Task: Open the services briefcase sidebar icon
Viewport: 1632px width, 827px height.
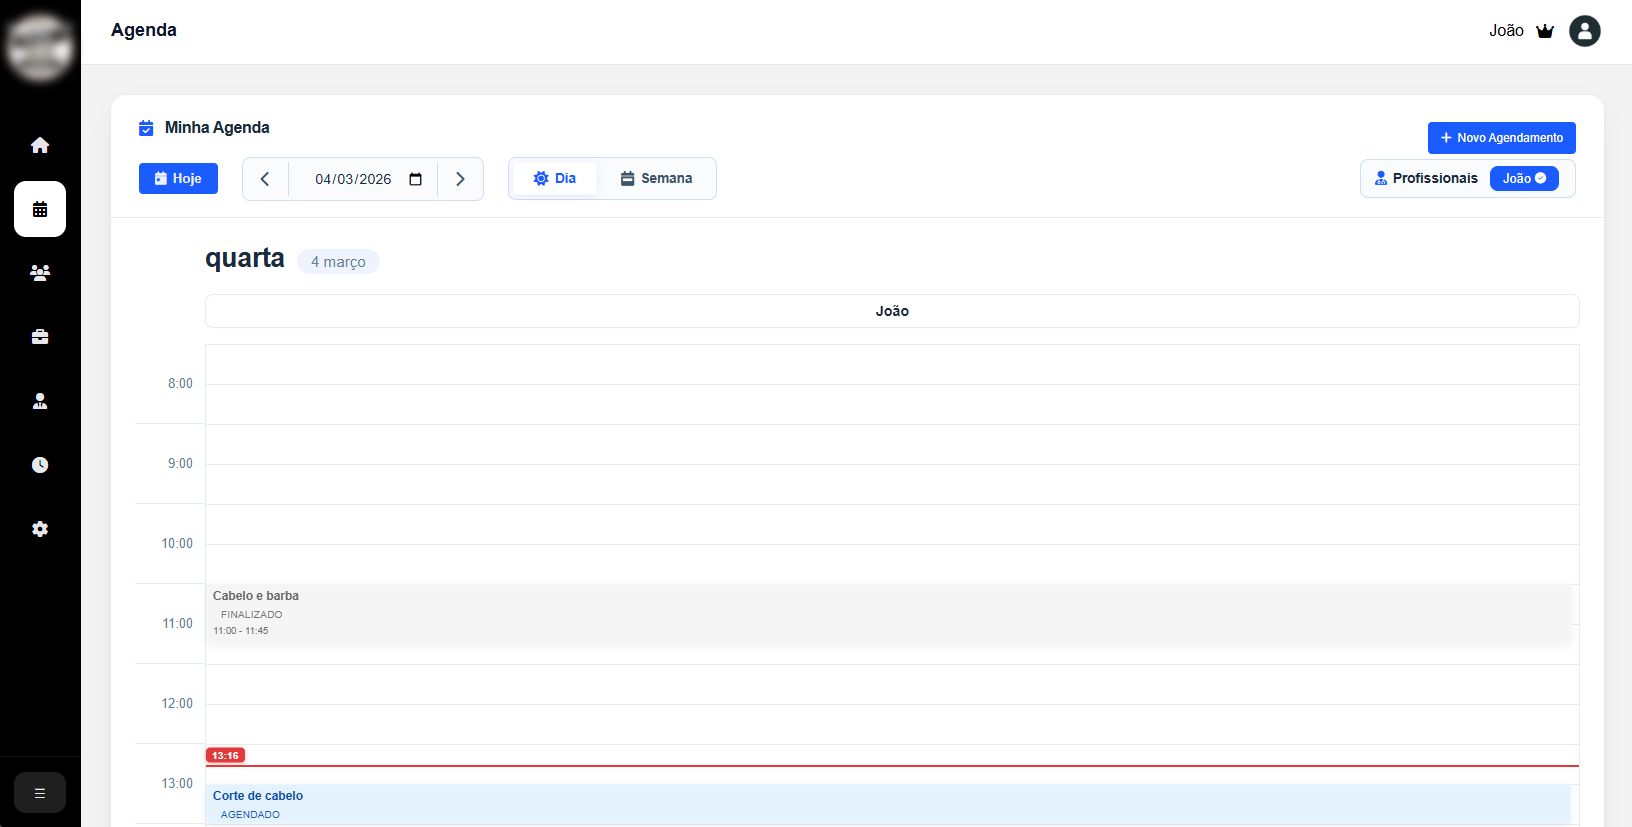Action: [40, 337]
